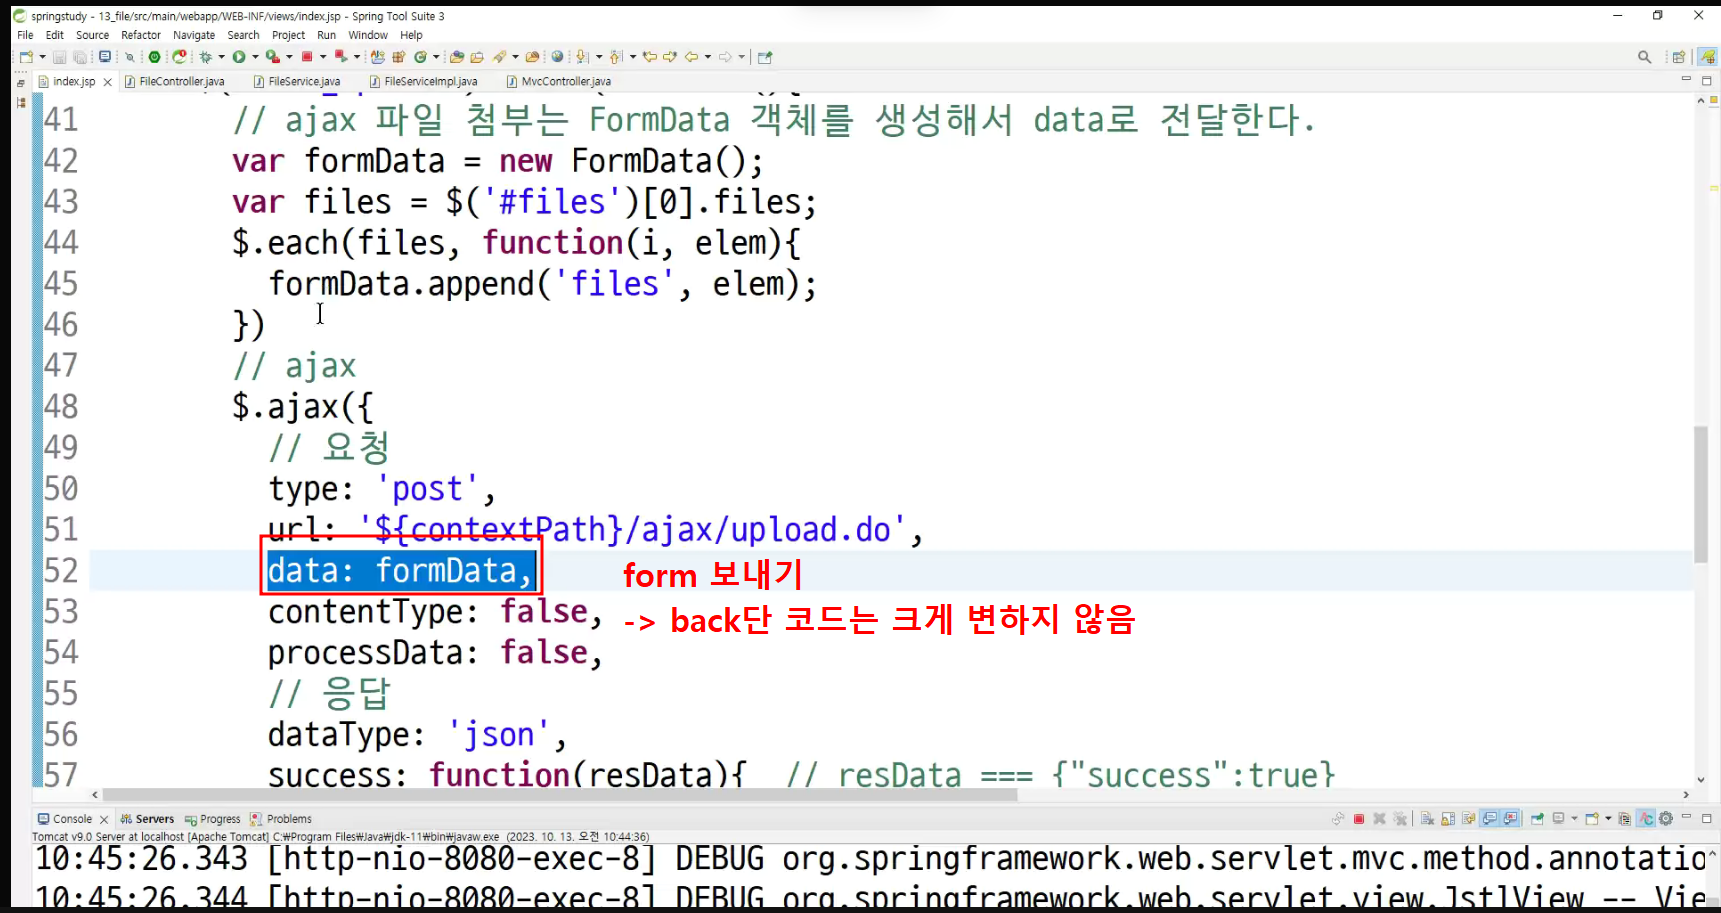Minimize the Console view icon

tap(1686, 817)
